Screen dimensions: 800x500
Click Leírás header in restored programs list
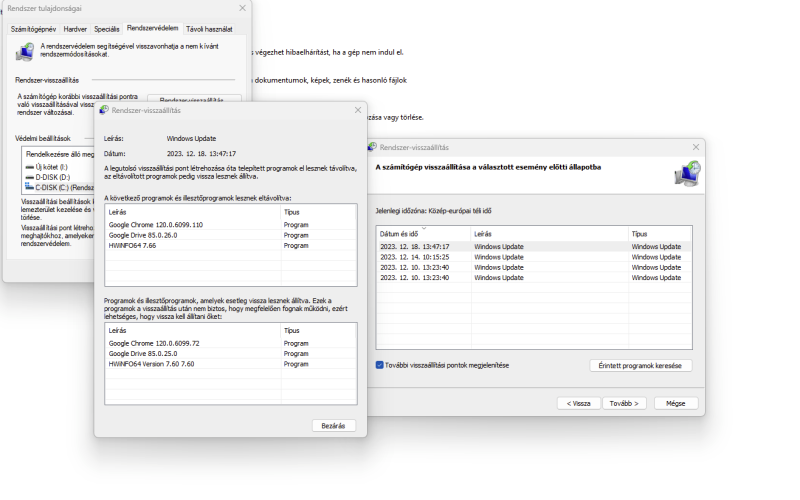tap(193, 330)
